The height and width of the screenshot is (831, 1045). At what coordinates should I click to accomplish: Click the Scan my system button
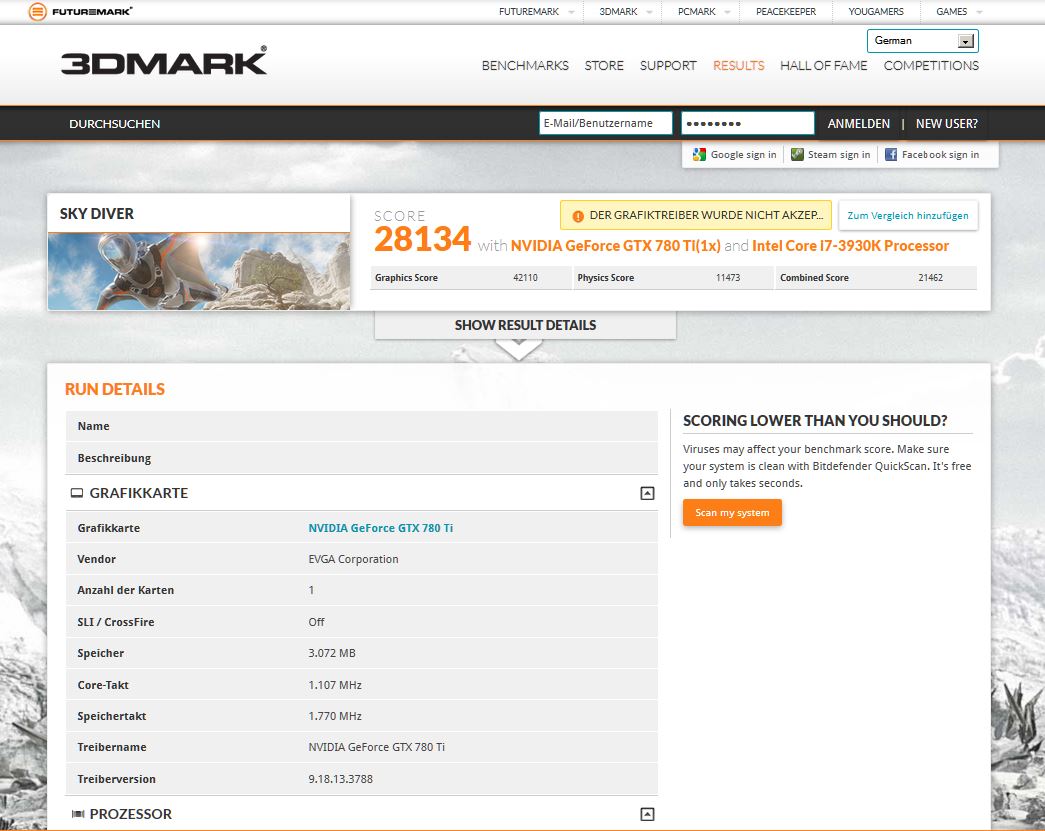[732, 512]
